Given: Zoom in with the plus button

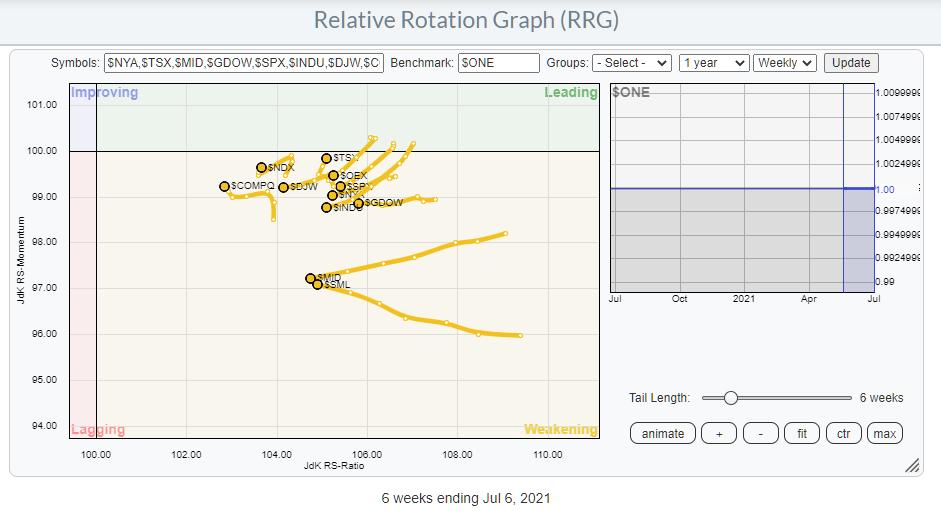Looking at the screenshot, I should click(719, 433).
